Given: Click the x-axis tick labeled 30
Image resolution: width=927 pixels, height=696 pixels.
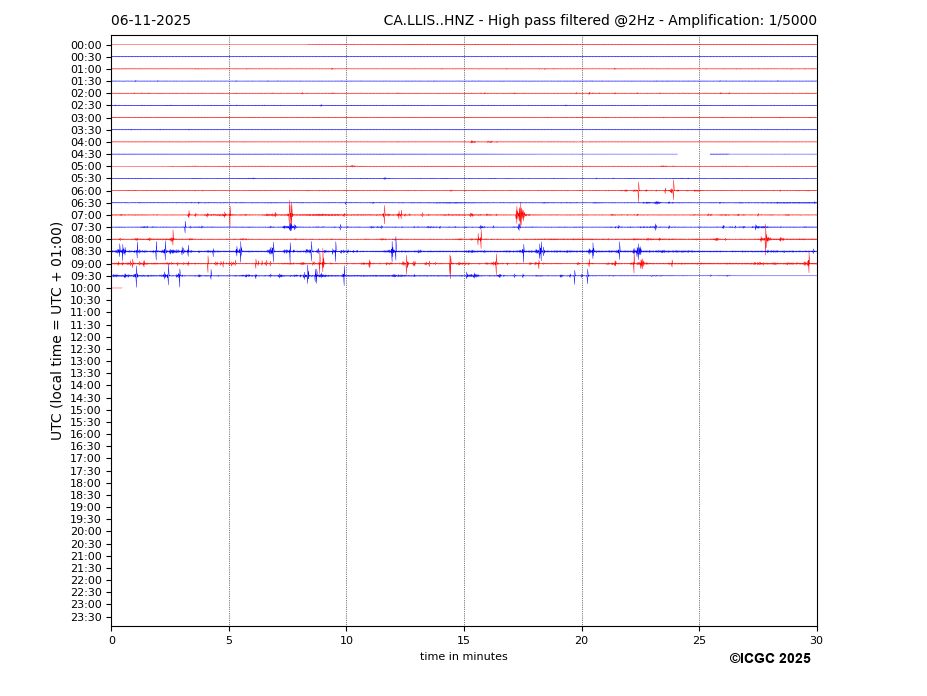Looking at the screenshot, I should 816,640.
